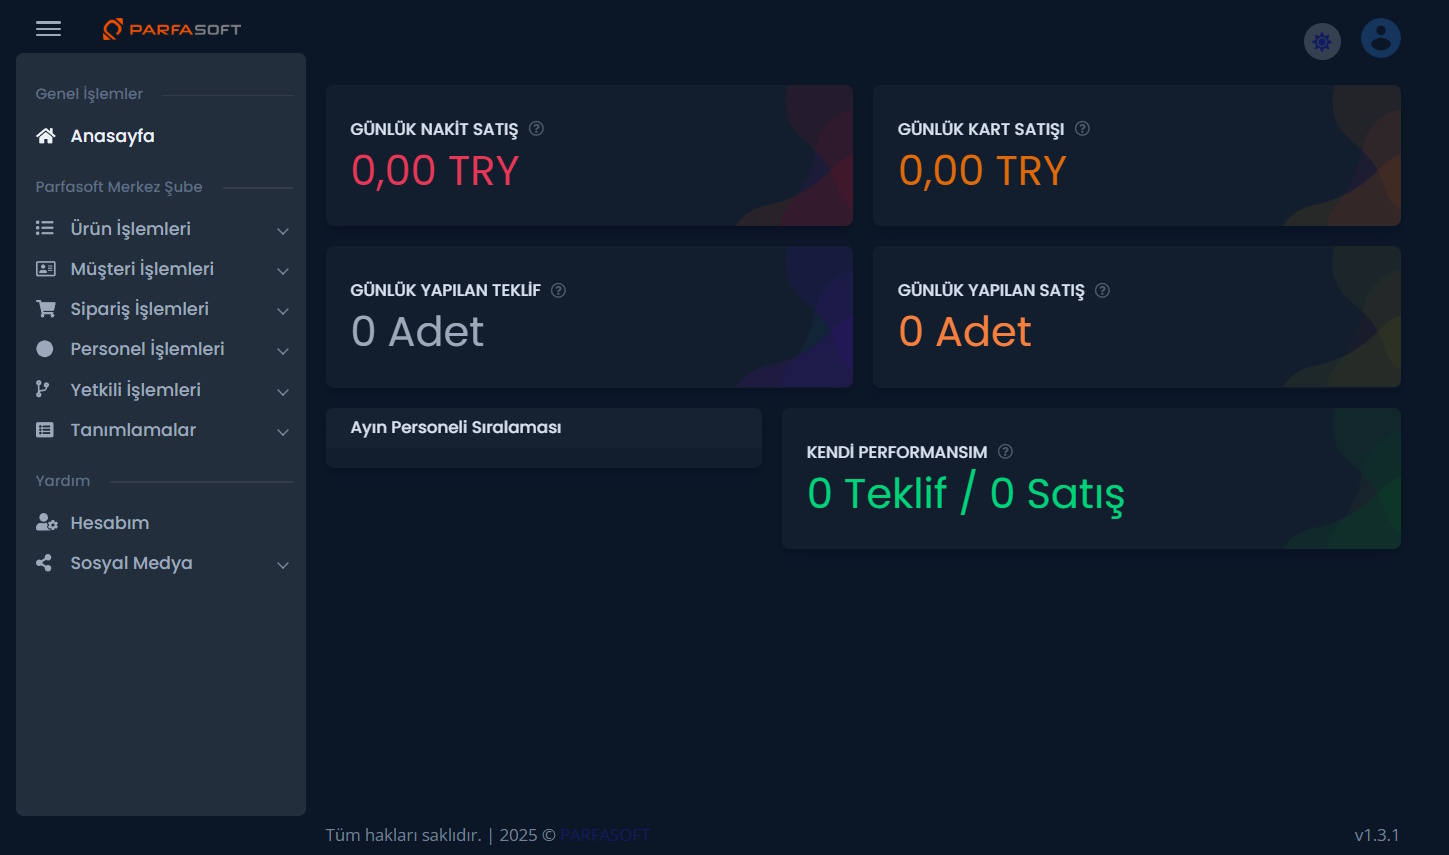Open the PARFASOFT footer link

click(604, 835)
